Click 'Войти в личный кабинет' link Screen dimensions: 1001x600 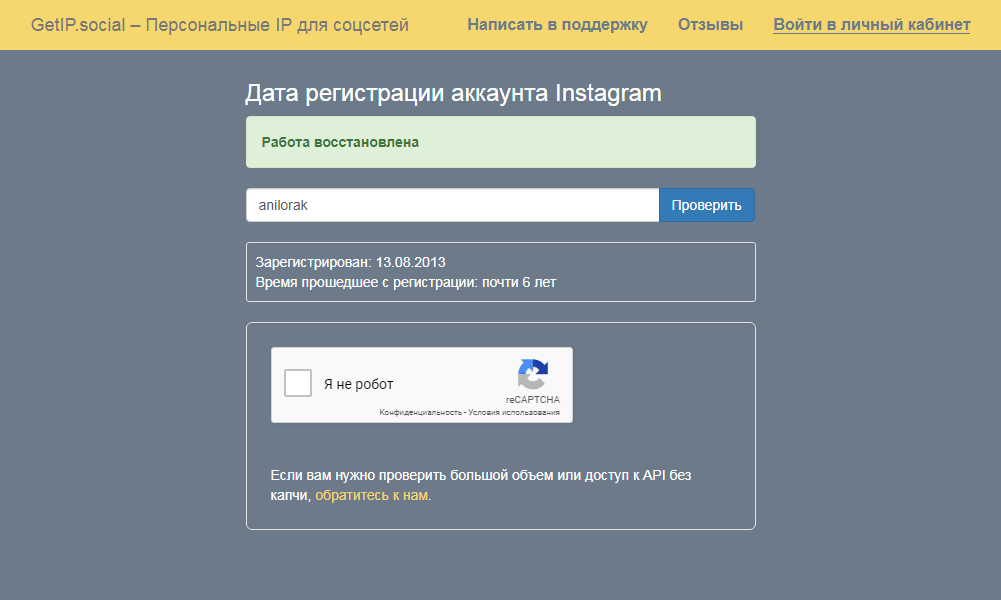point(871,25)
